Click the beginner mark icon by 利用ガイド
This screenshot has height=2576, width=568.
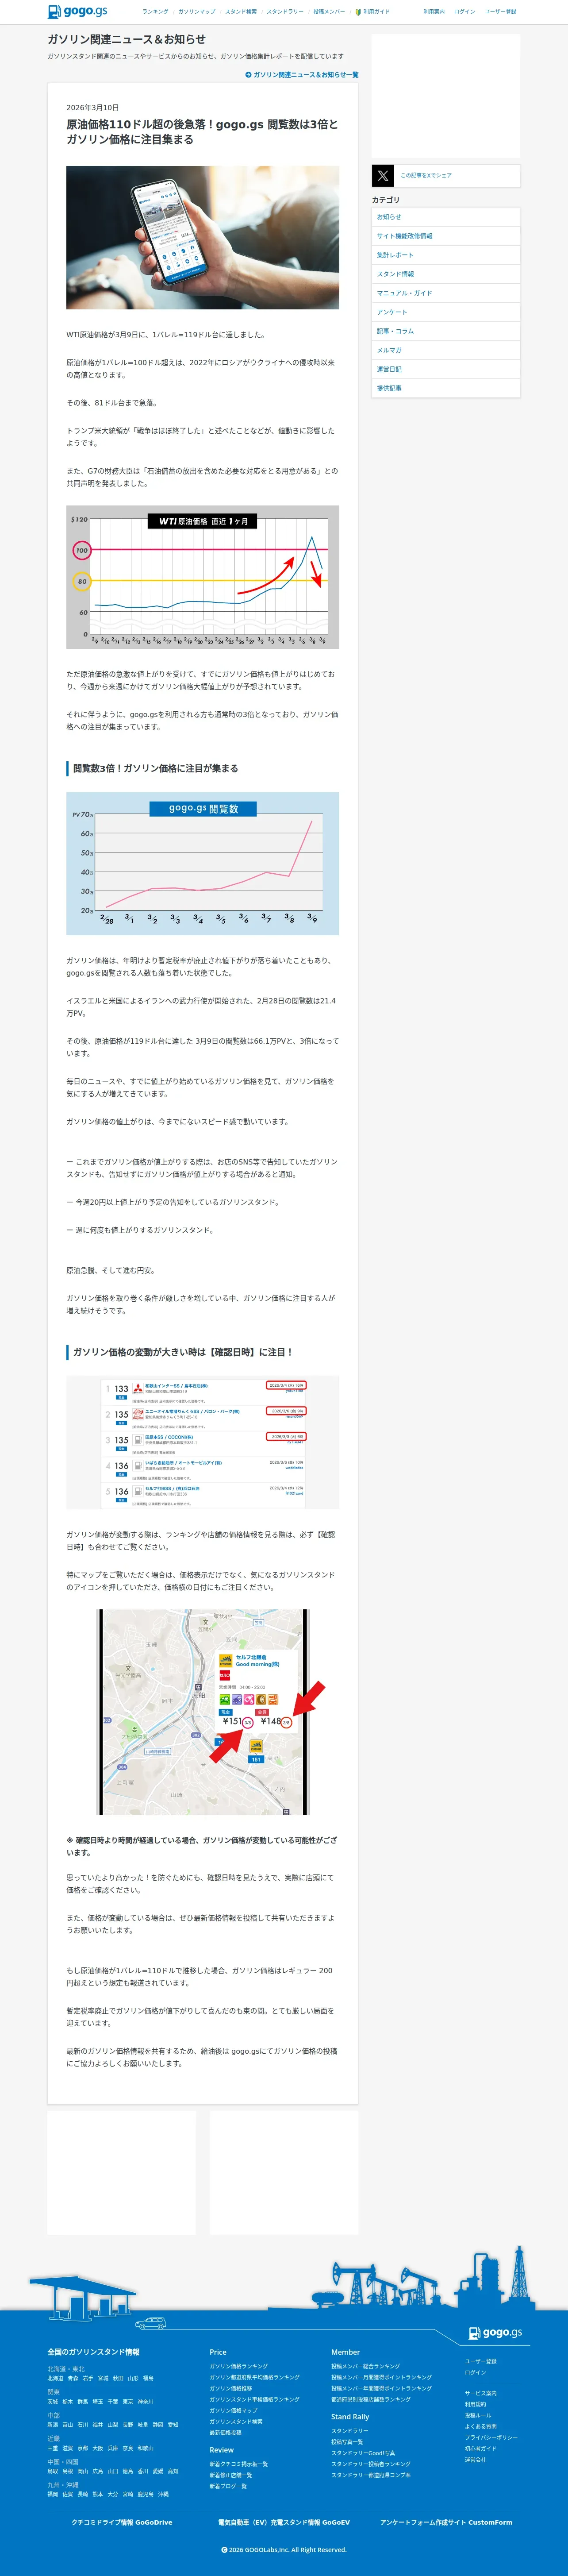click(357, 11)
